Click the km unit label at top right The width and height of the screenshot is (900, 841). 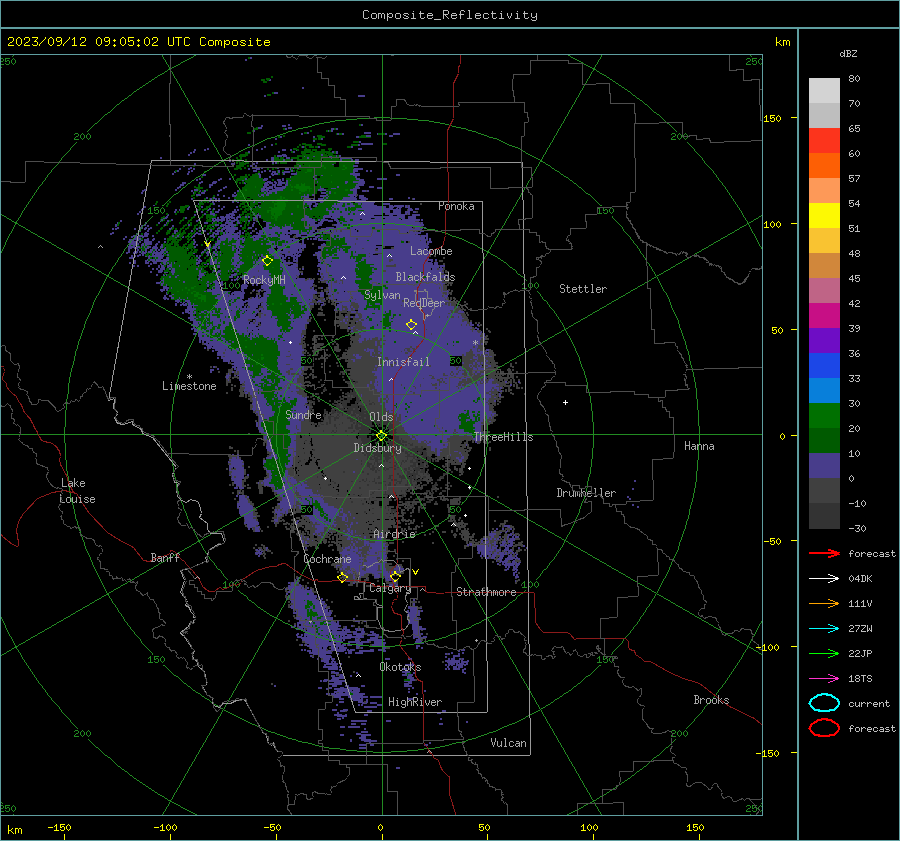pyautogui.click(x=782, y=42)
